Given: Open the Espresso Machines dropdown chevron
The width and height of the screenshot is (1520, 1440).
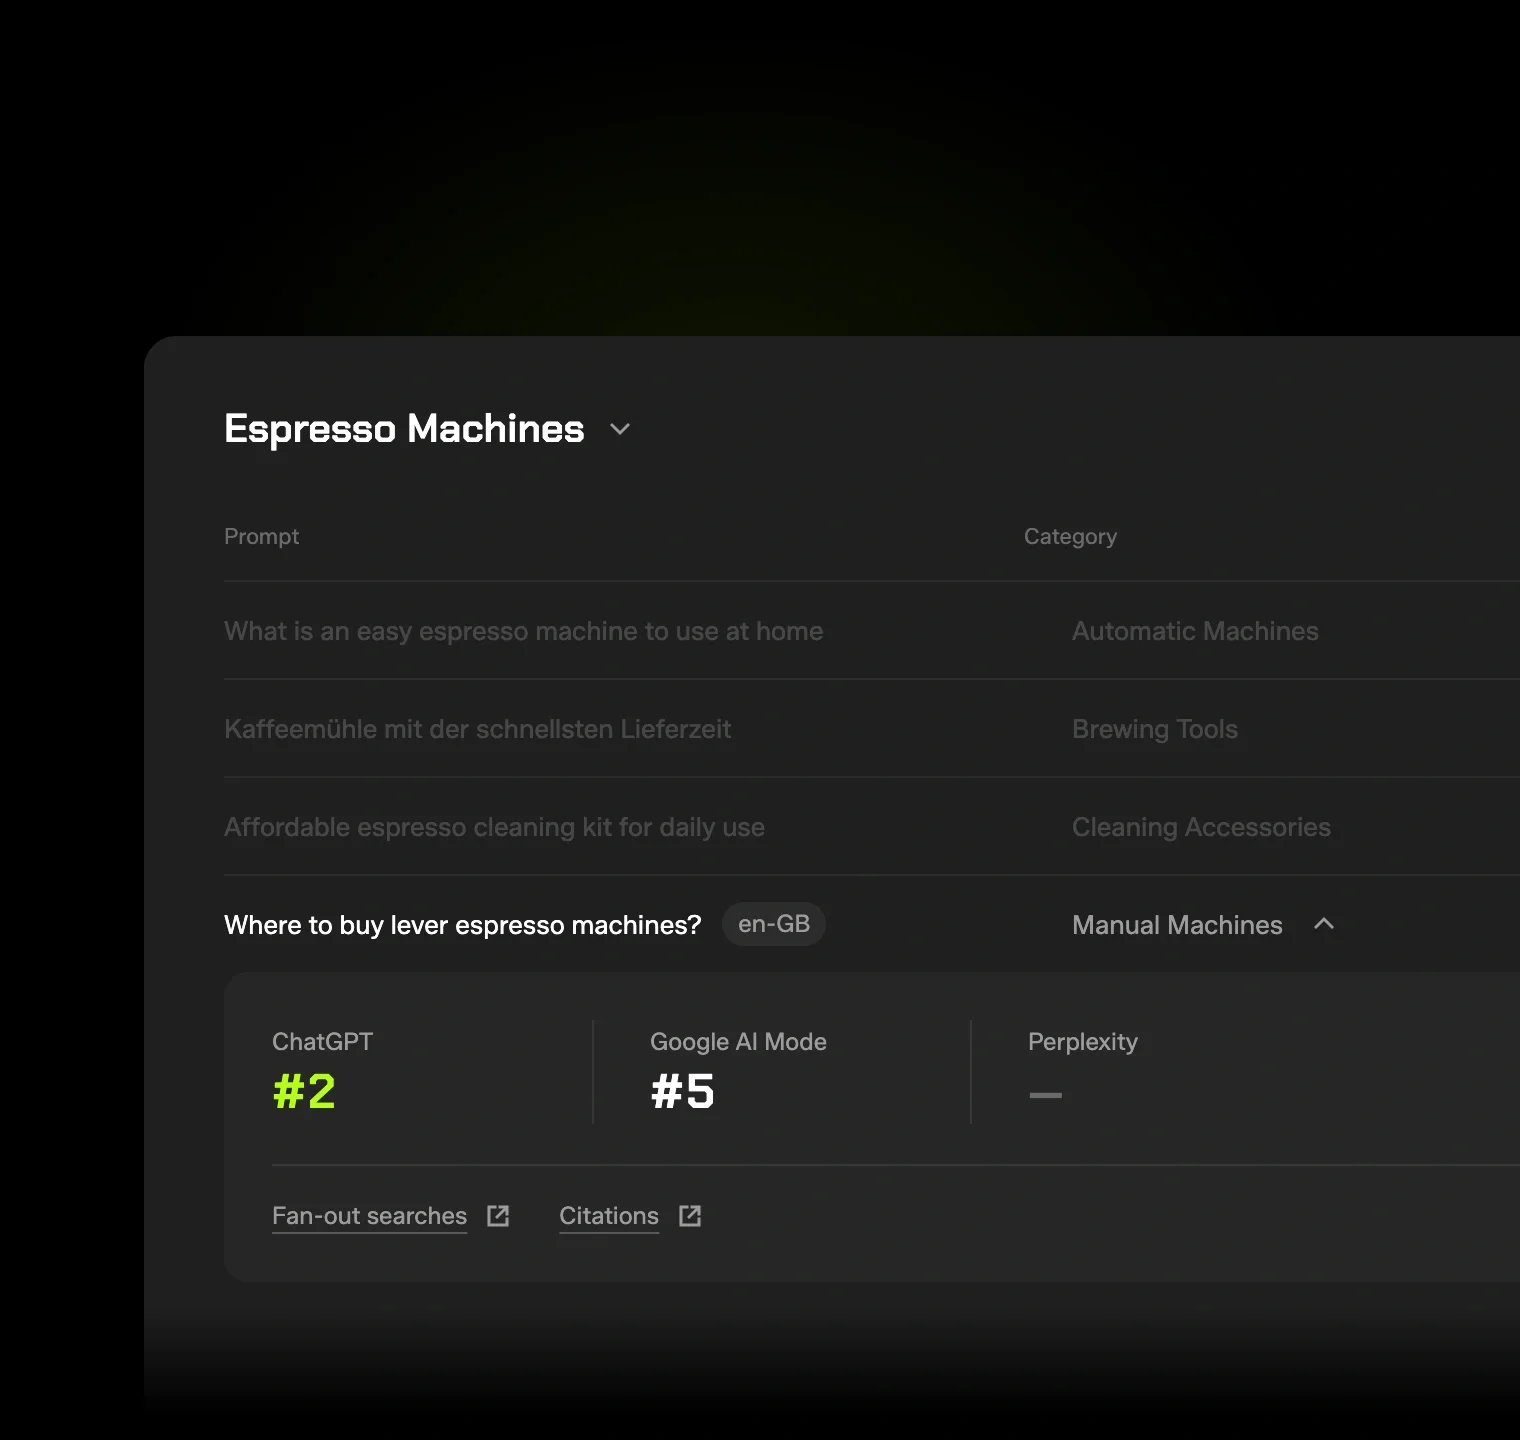Looking at the screenshot, I should click(620, 429).
